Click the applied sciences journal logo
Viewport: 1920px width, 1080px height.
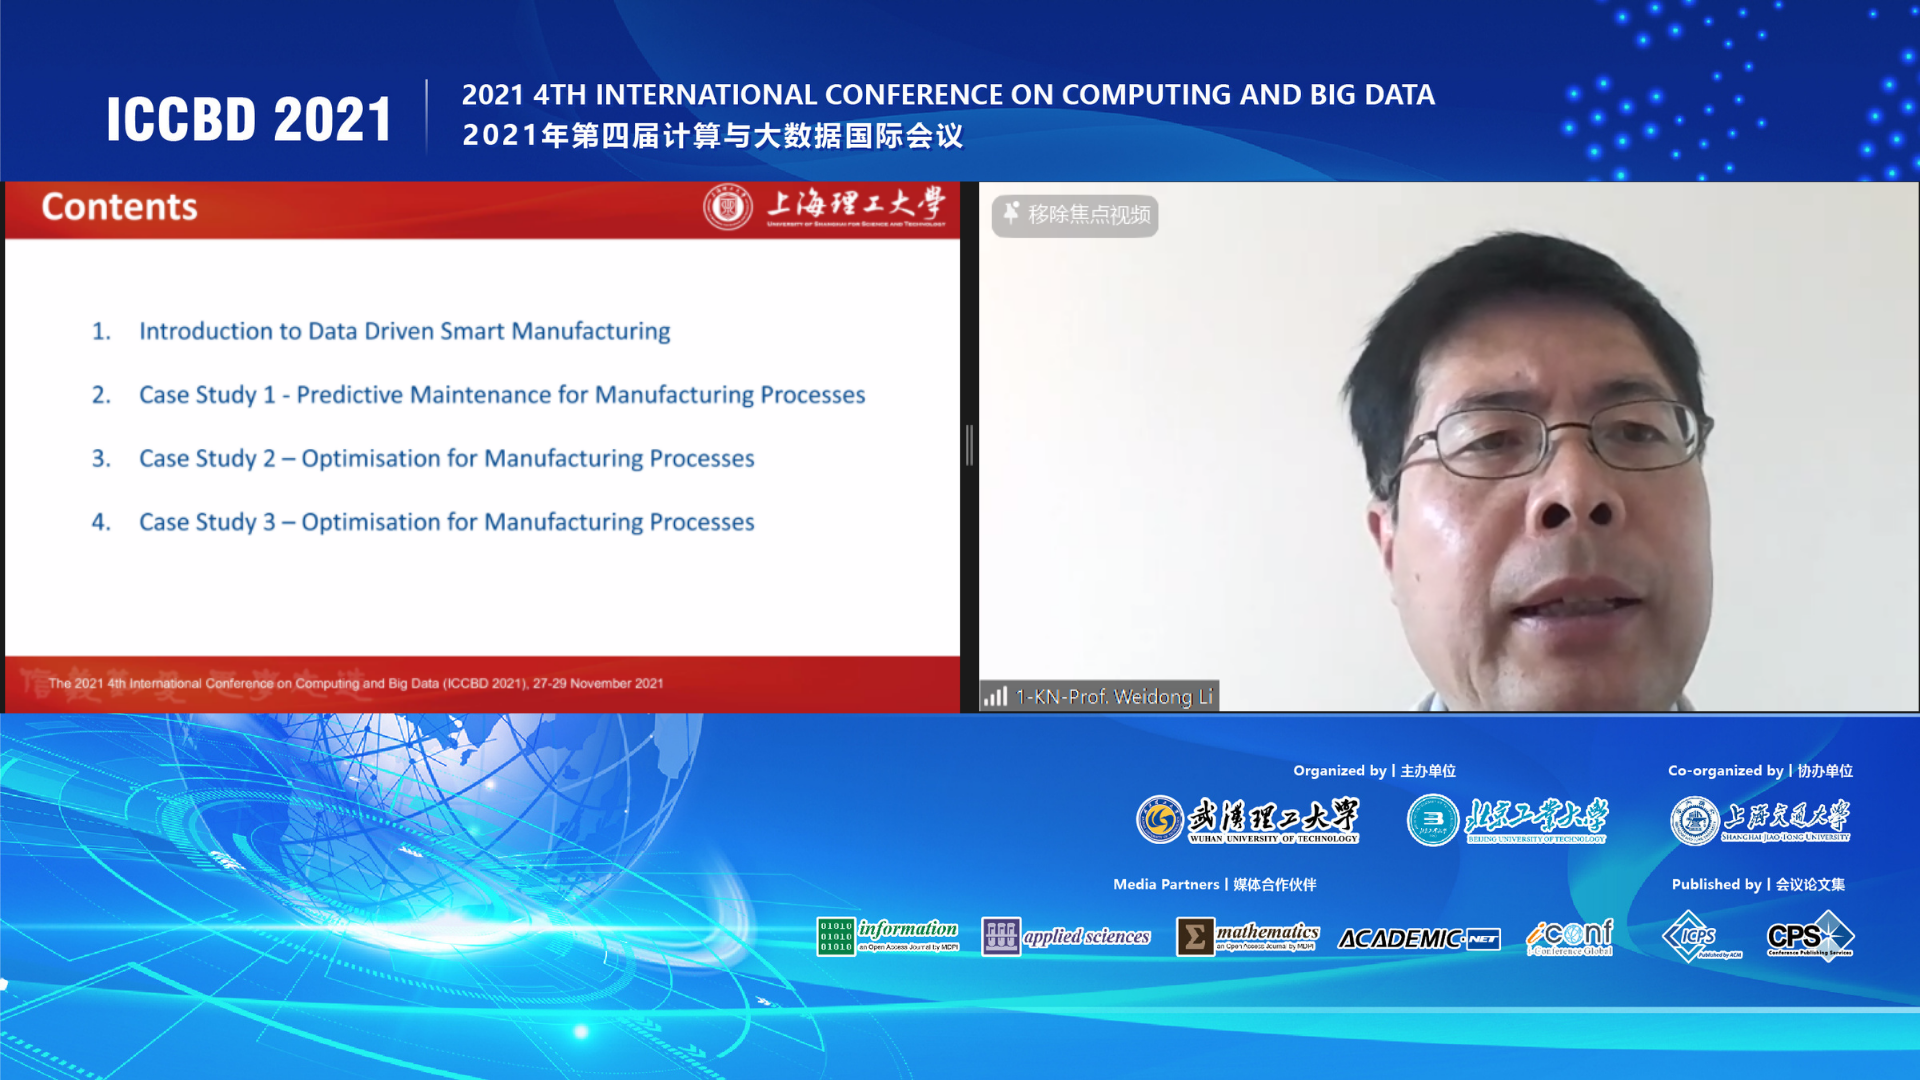click(x=1066, y=937)
